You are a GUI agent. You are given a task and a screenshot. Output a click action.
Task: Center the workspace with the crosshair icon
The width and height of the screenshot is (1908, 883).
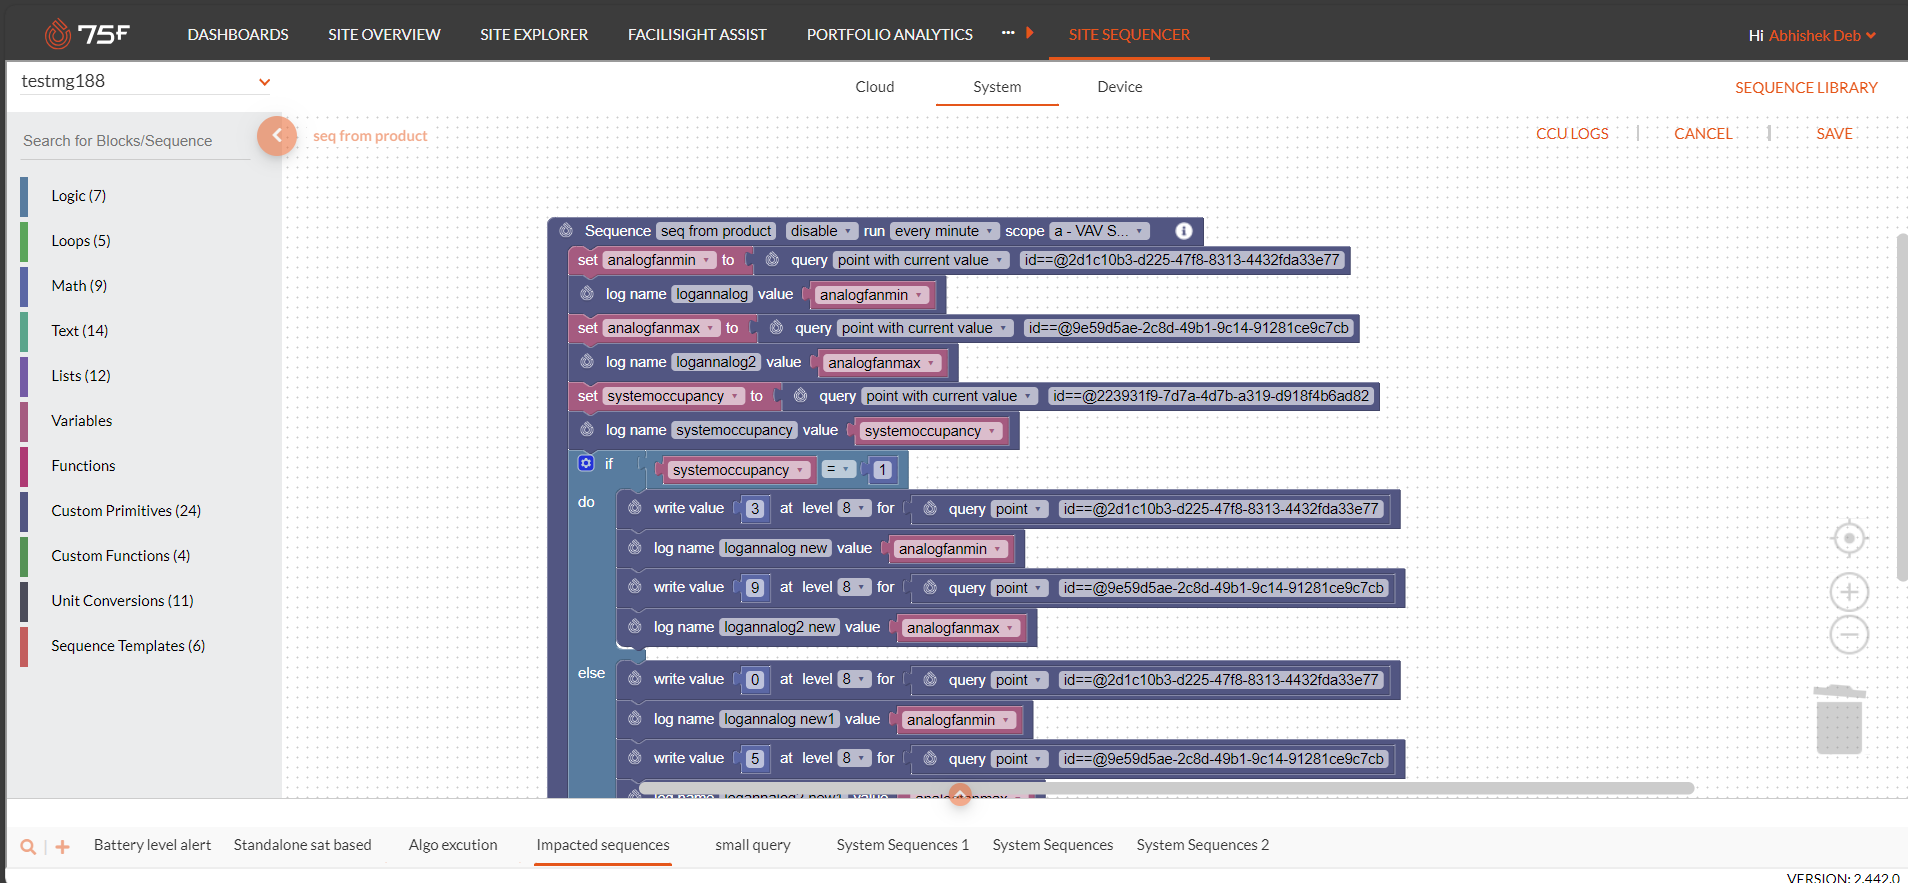(1849, 539)
